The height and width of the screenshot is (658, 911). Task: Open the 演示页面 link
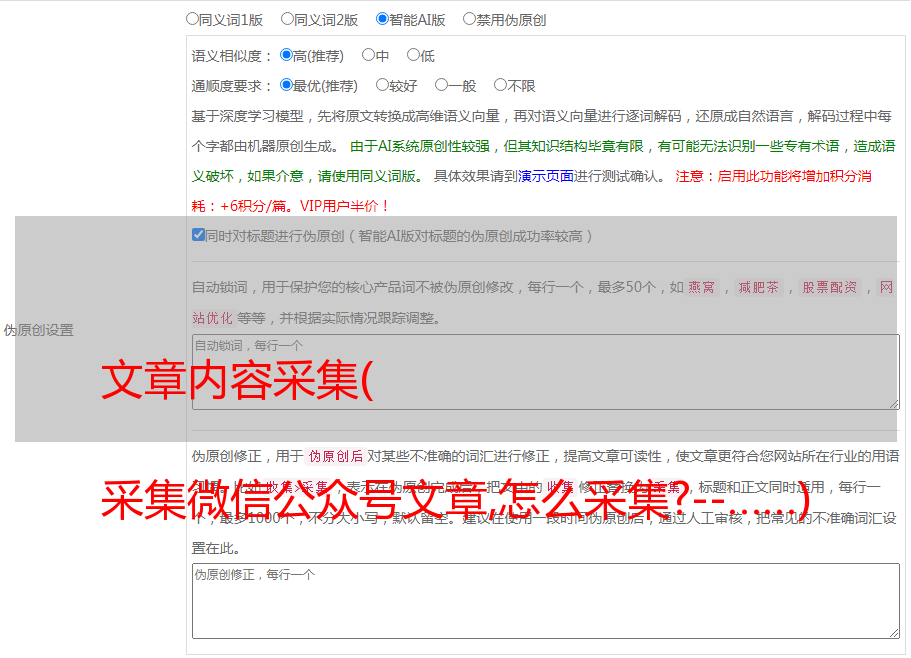(545, 176)
